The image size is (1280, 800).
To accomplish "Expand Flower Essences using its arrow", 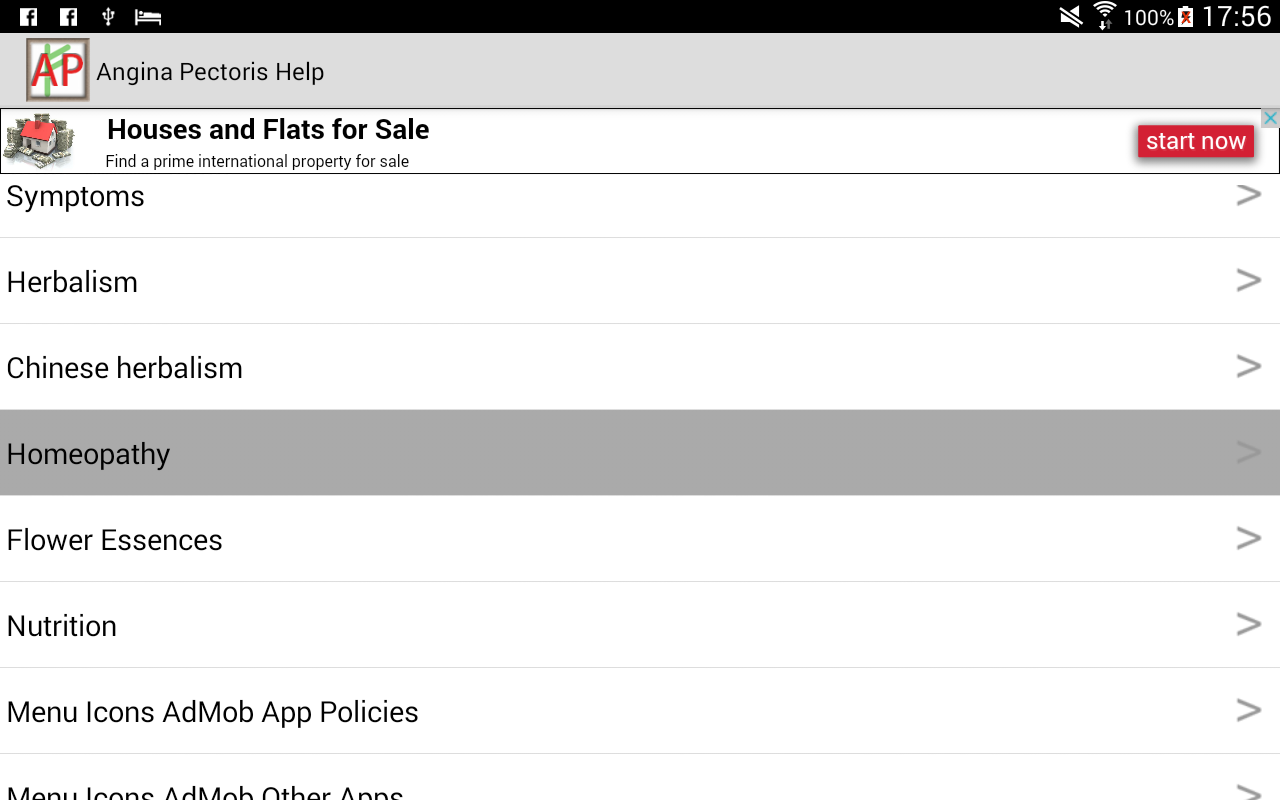I will 1248,538.
